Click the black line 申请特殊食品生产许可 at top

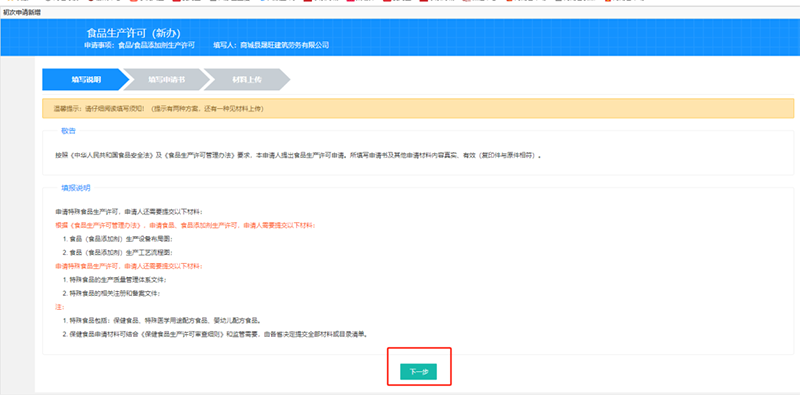(129, 211)
